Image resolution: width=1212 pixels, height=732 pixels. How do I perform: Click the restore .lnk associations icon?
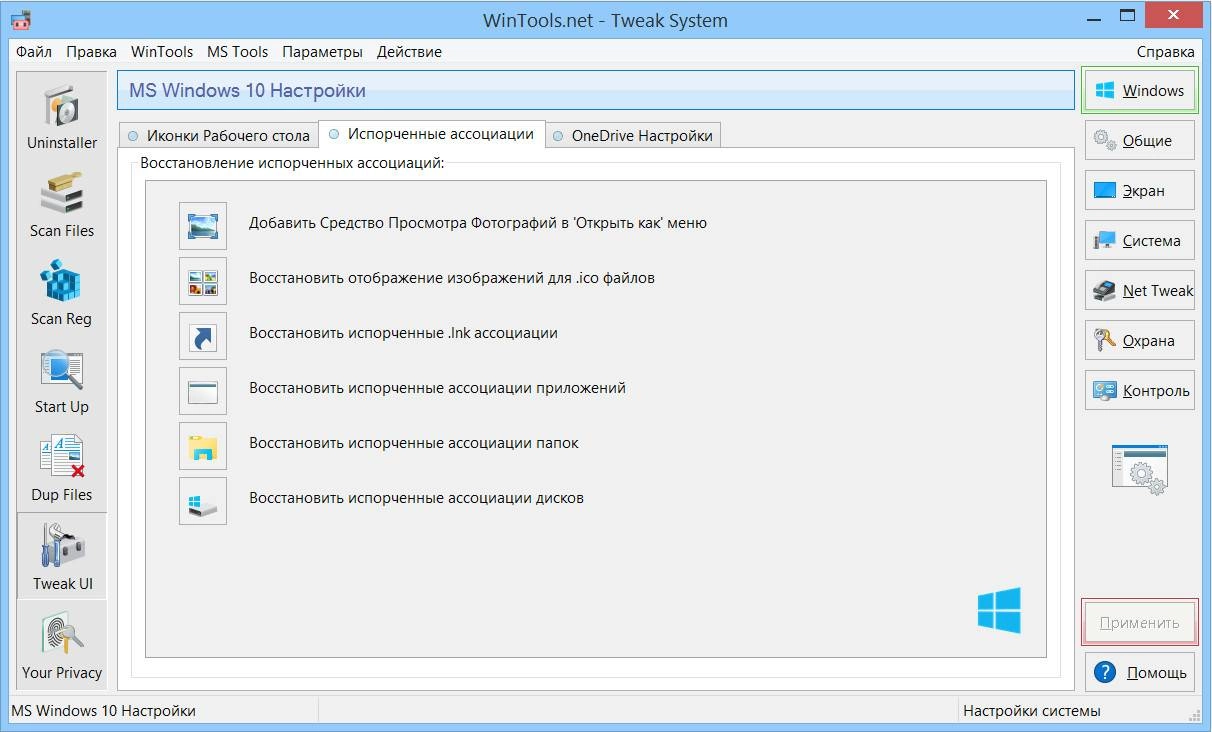(203, 335)
